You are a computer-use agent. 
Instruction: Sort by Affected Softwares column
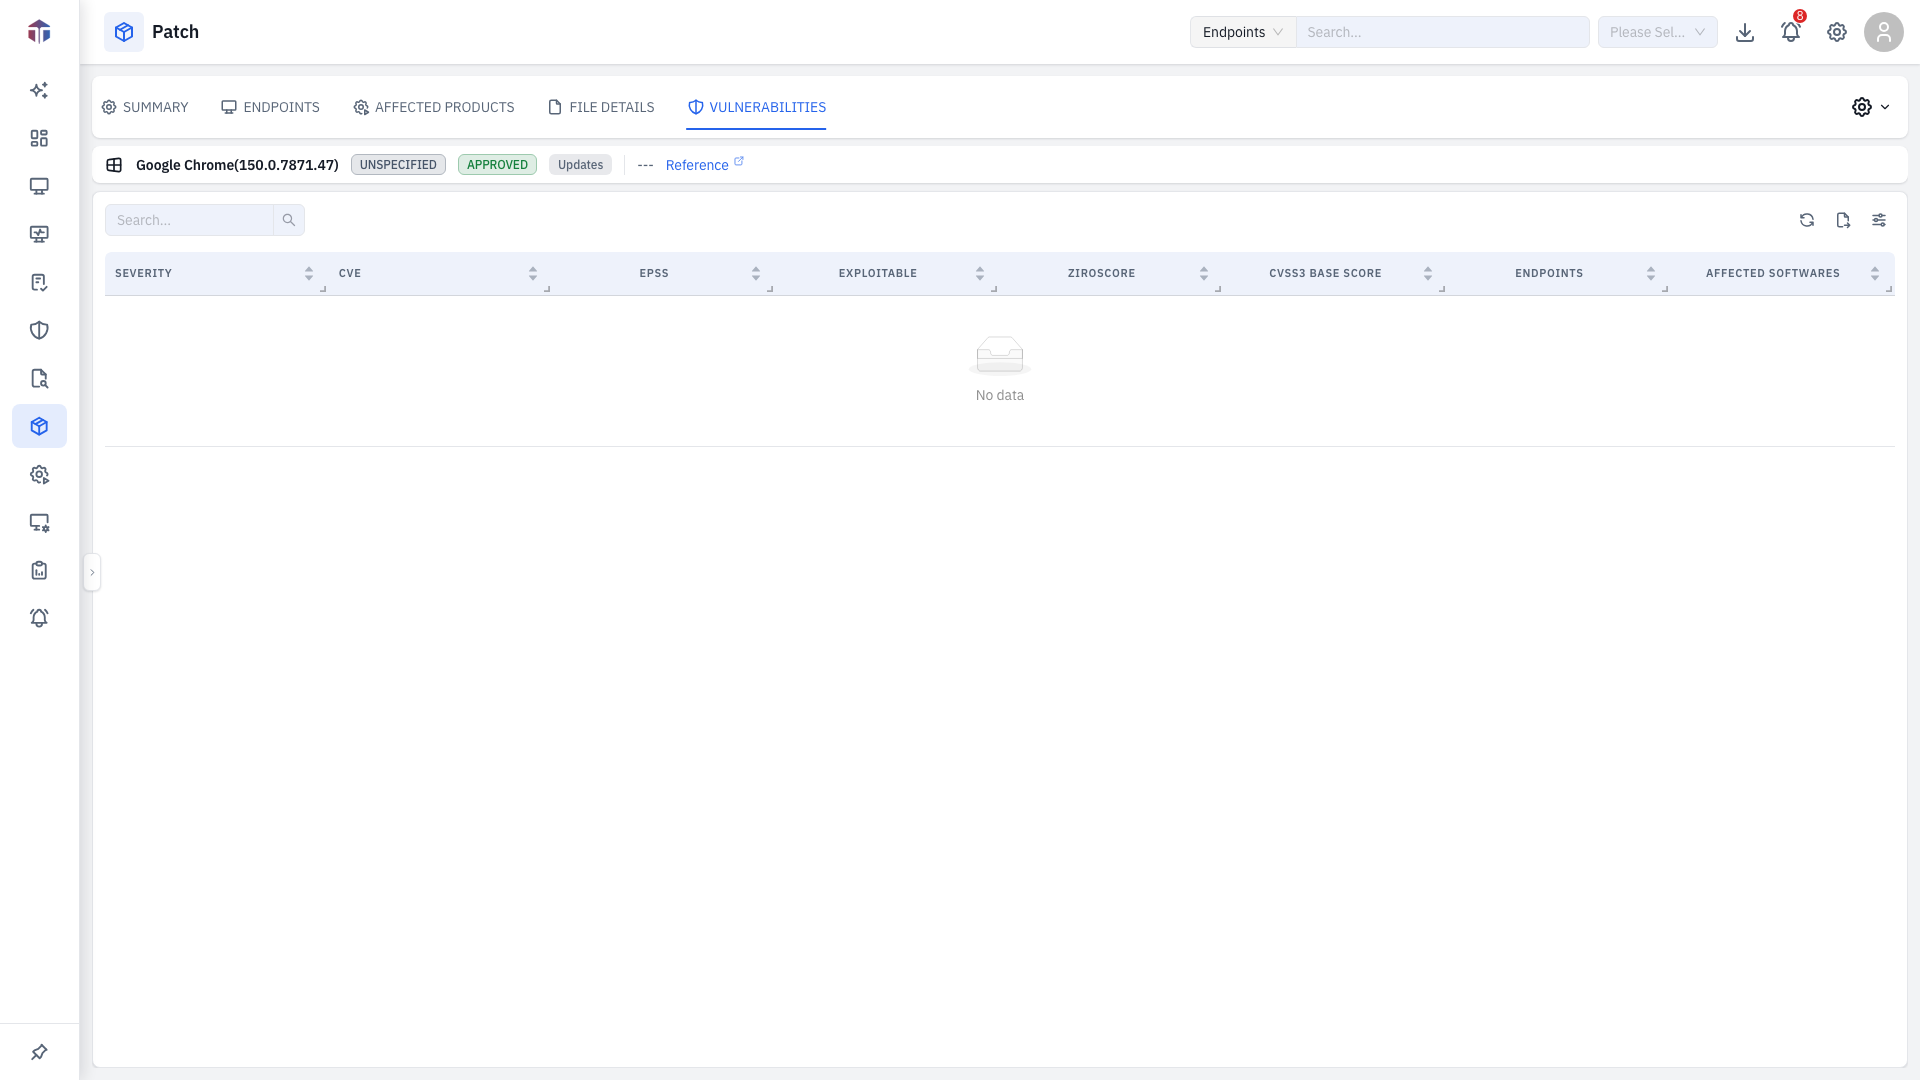[1875, 273]
